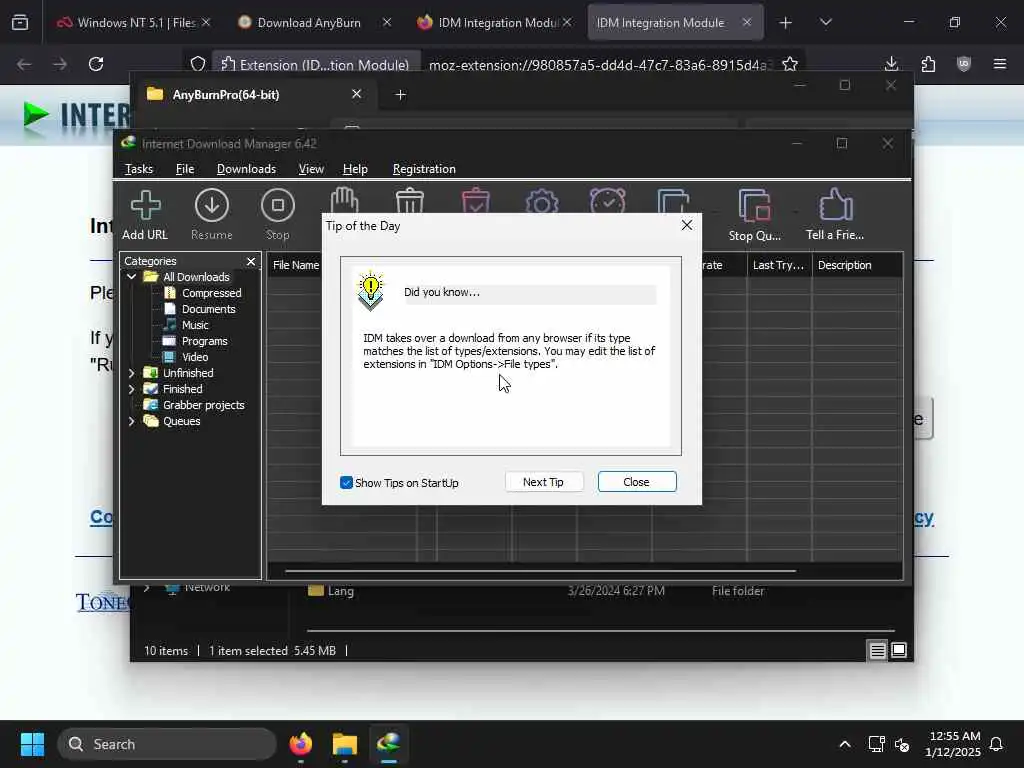Open a new Firefox tab
Screen dimensions: 1024x768
pos(786,23)
